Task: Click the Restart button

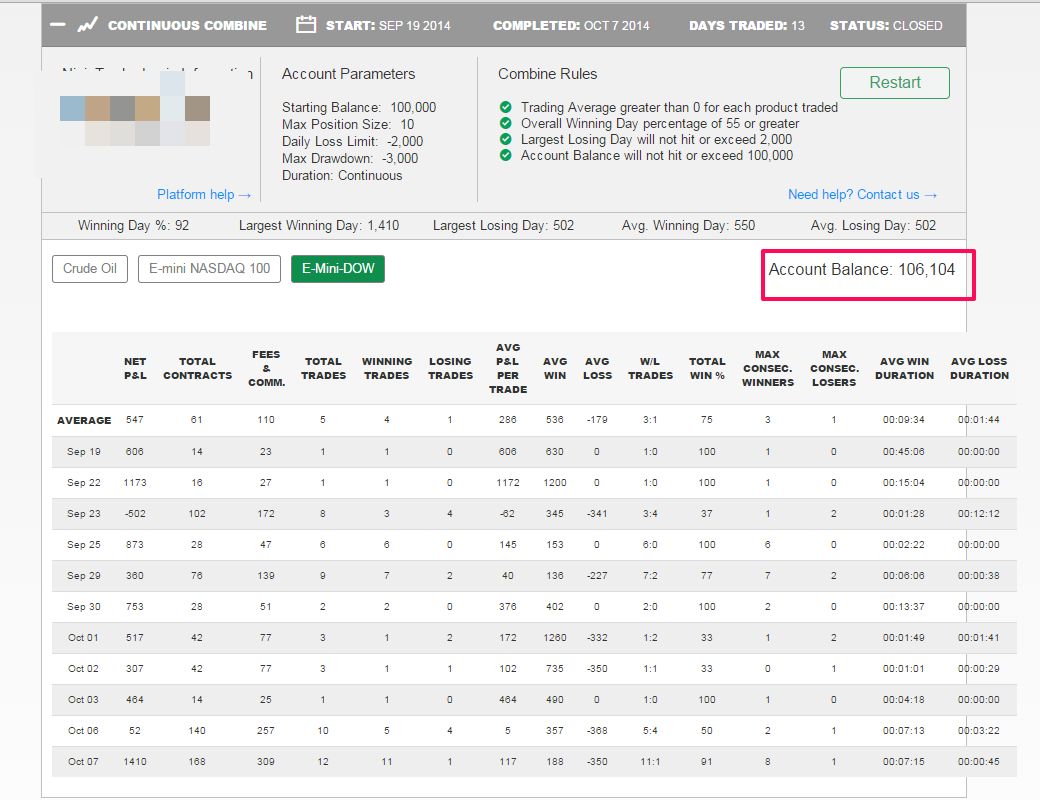Action: (x=895, y=83)
